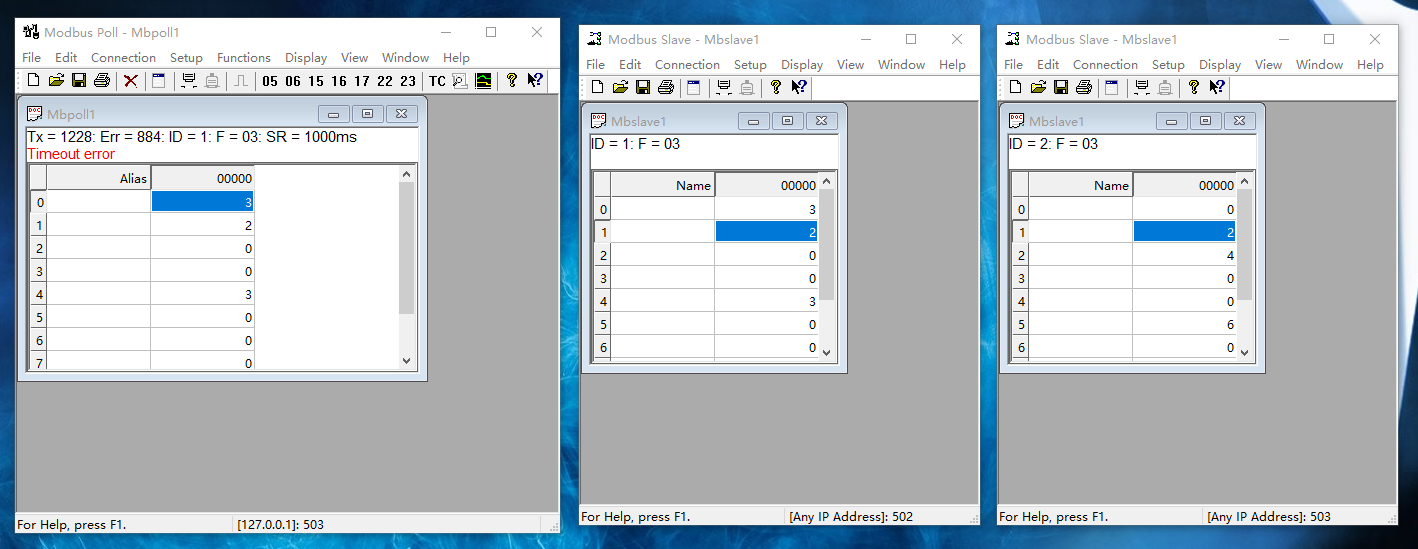
Task: Open Setup menu in ID 2 Modbus Slave window
Action: 1168,64
